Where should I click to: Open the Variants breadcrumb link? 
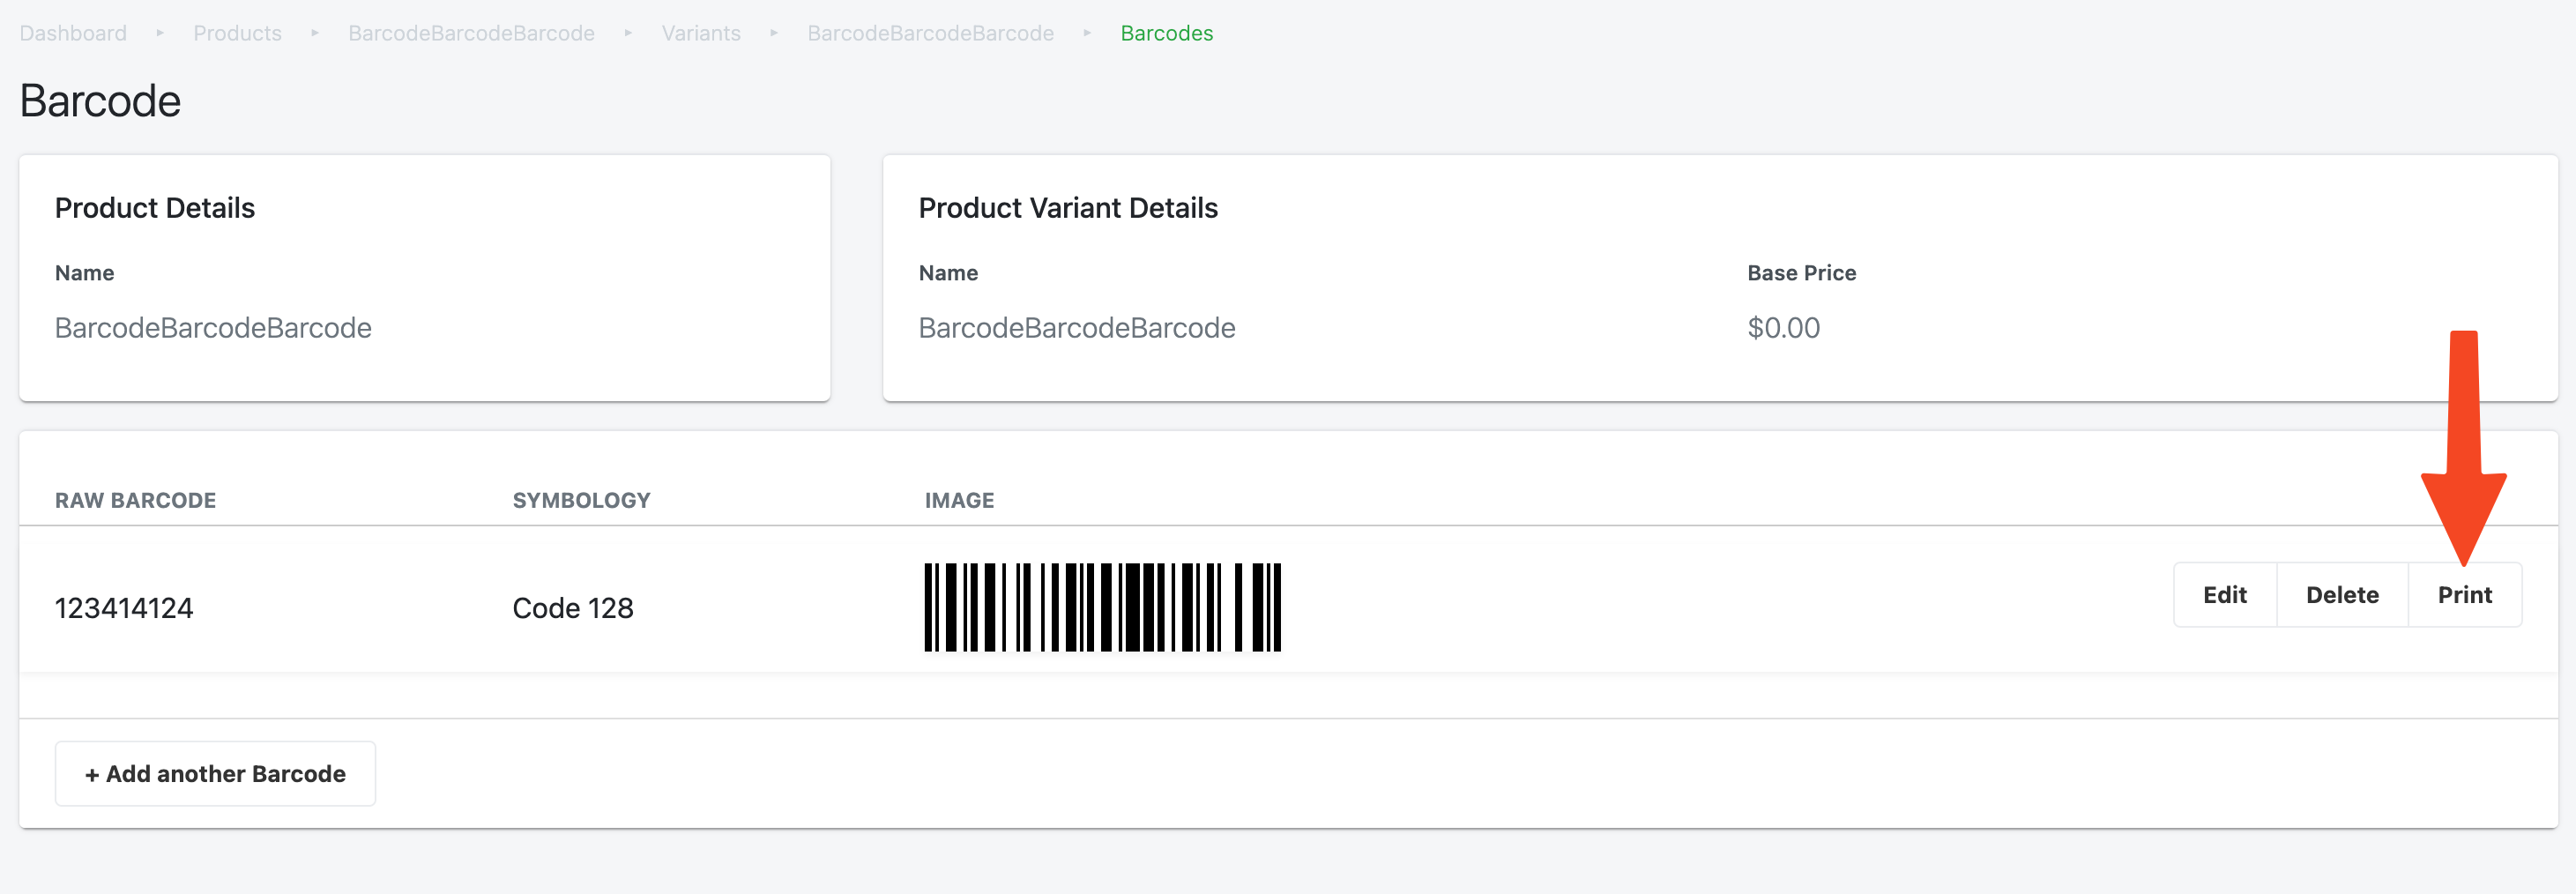pos(701,33)
